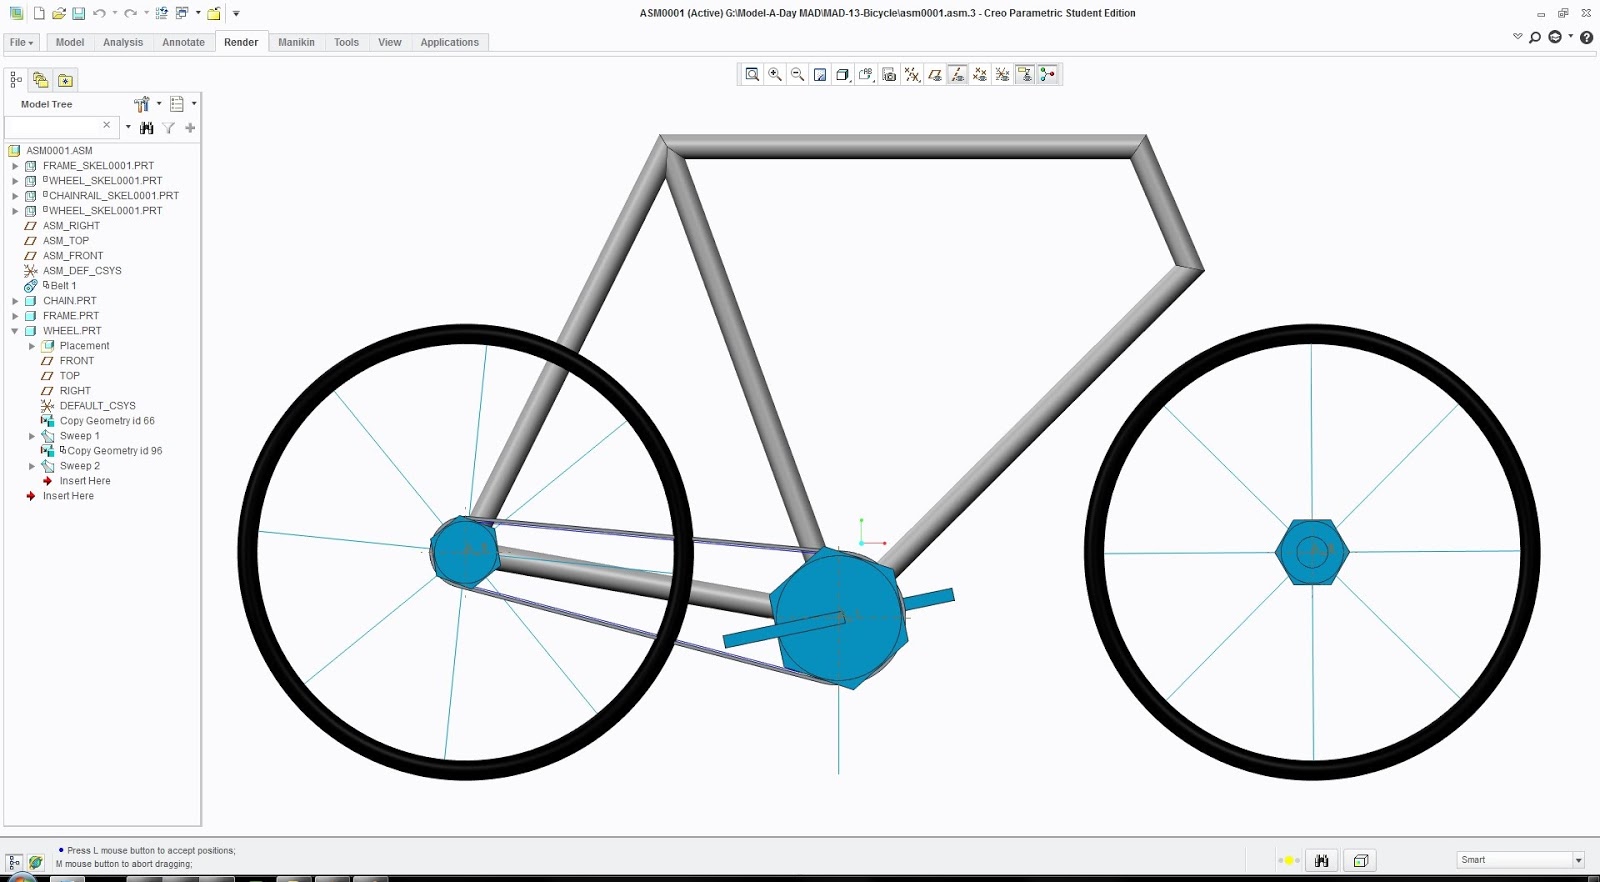Expand CHAIN.PRT tree node
The image size is (1600, 882).
pos(15,301)
